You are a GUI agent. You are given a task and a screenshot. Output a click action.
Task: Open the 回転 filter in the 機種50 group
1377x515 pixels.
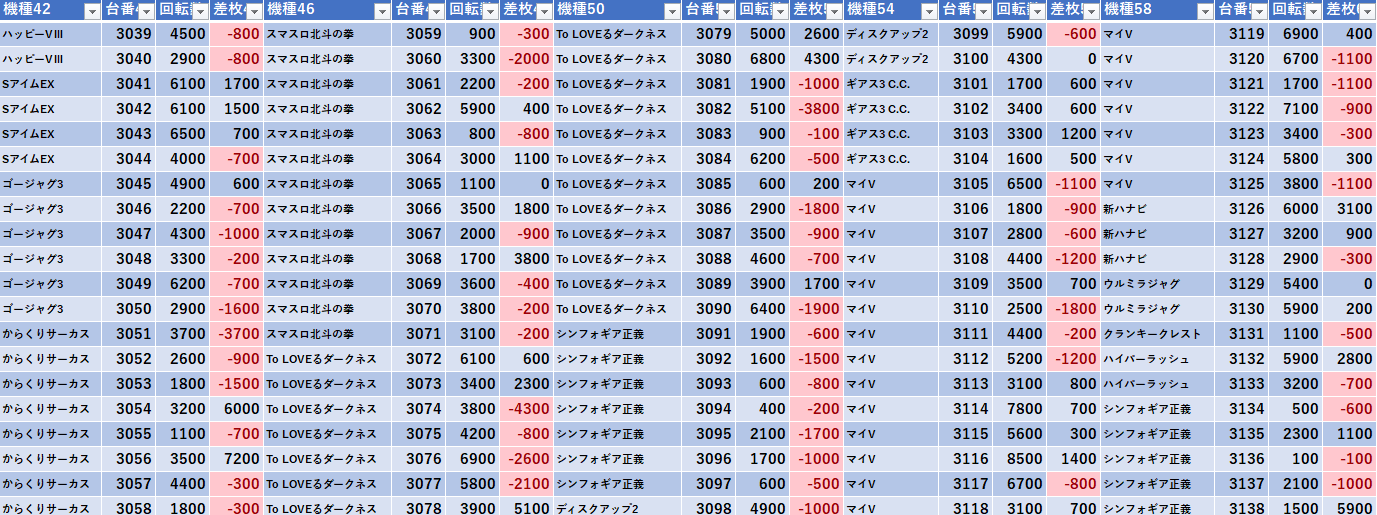click(780, 11)
